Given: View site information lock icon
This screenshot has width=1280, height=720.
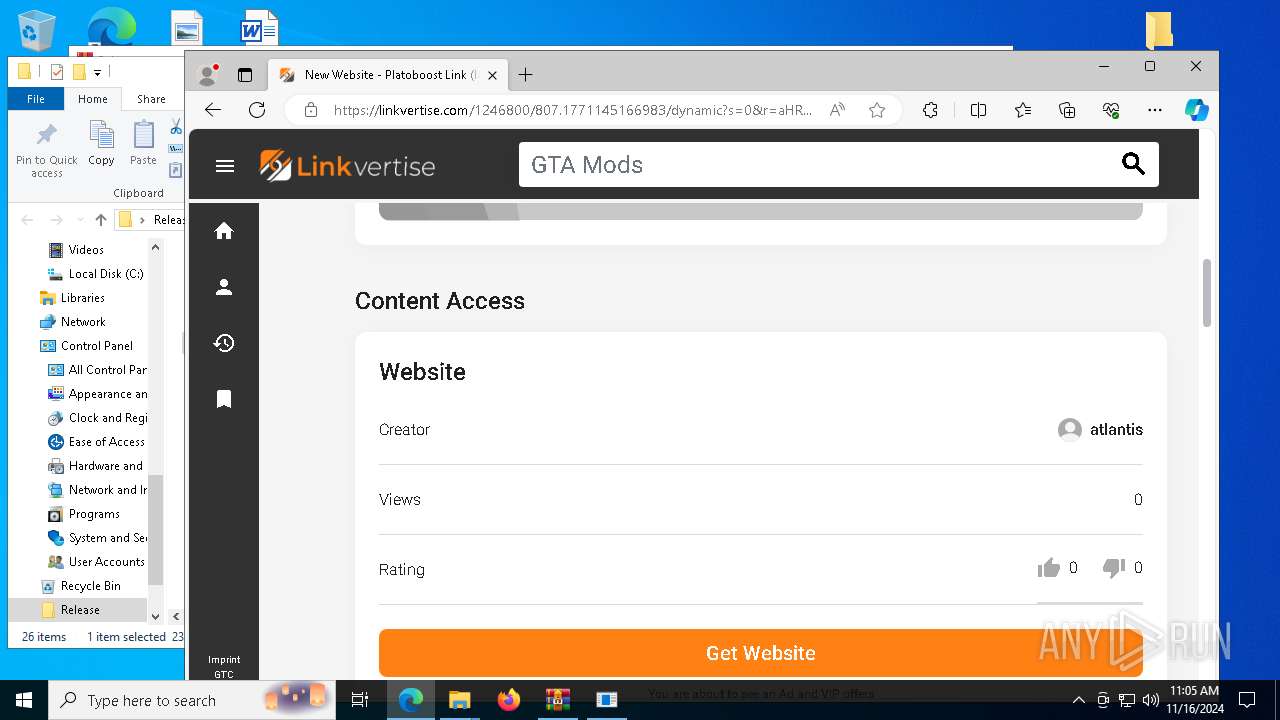Looking at the screenshot, I should click(x=311, y=110).
